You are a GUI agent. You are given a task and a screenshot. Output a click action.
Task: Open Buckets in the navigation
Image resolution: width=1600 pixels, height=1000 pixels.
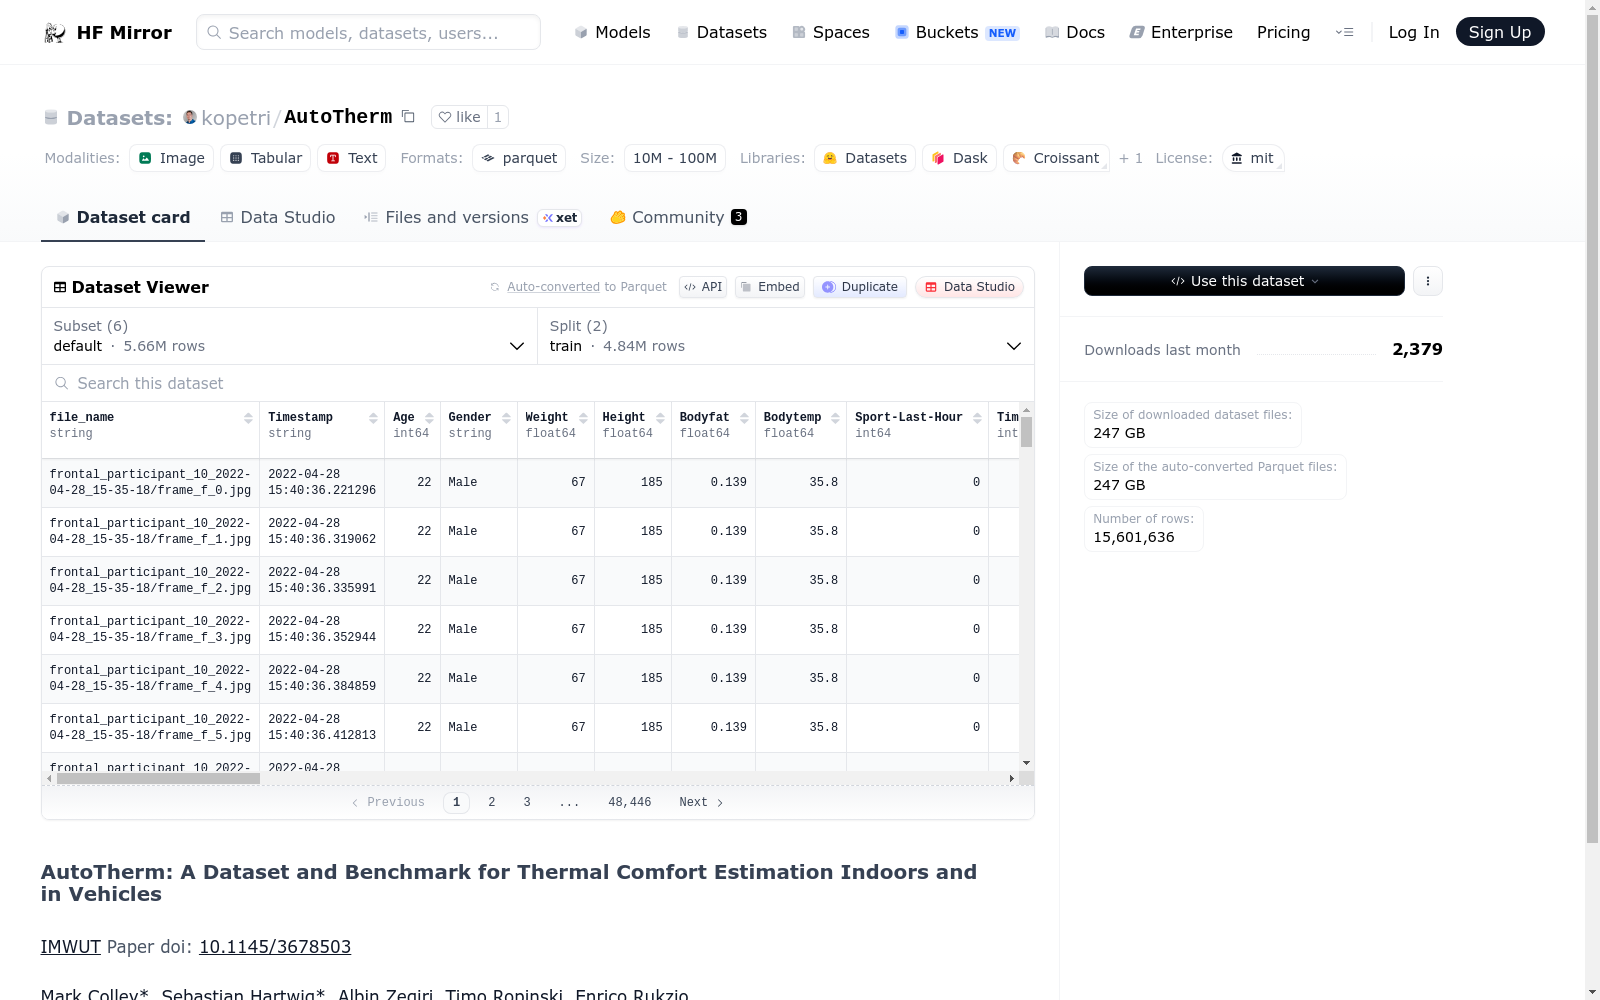[x=956, y=32]
